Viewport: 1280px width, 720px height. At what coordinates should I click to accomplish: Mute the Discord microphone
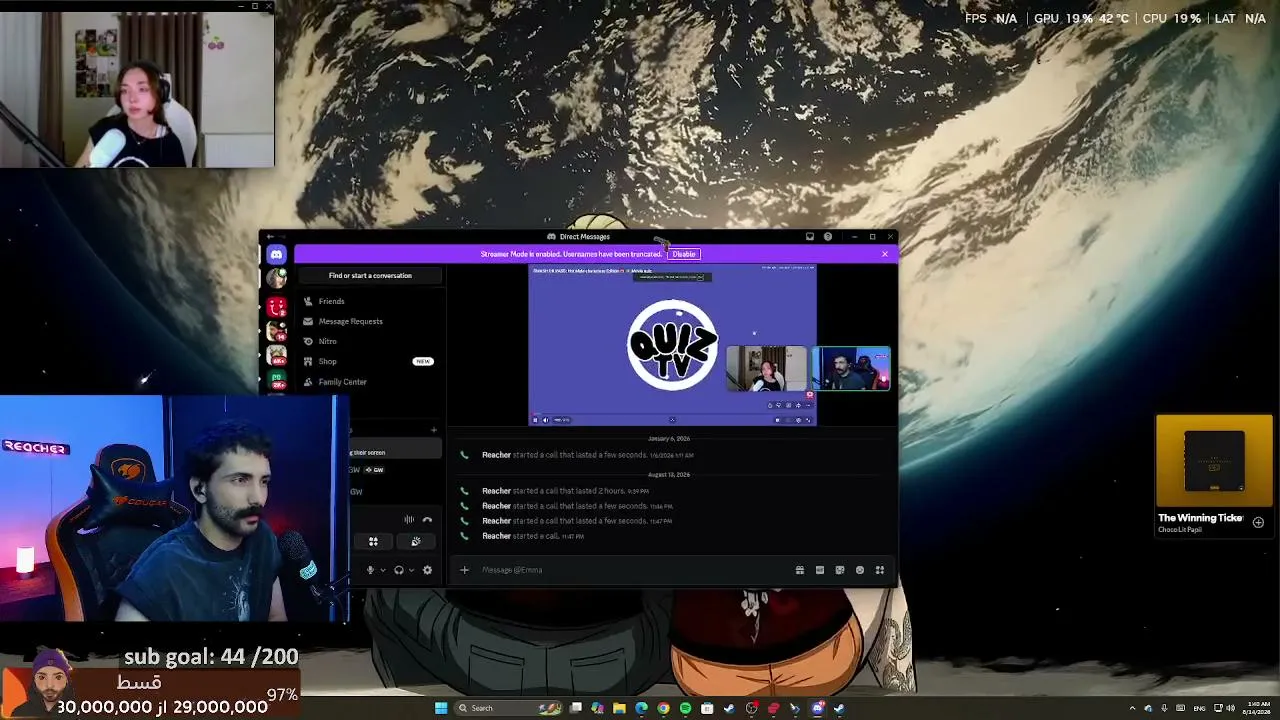[x=370, y=570]
